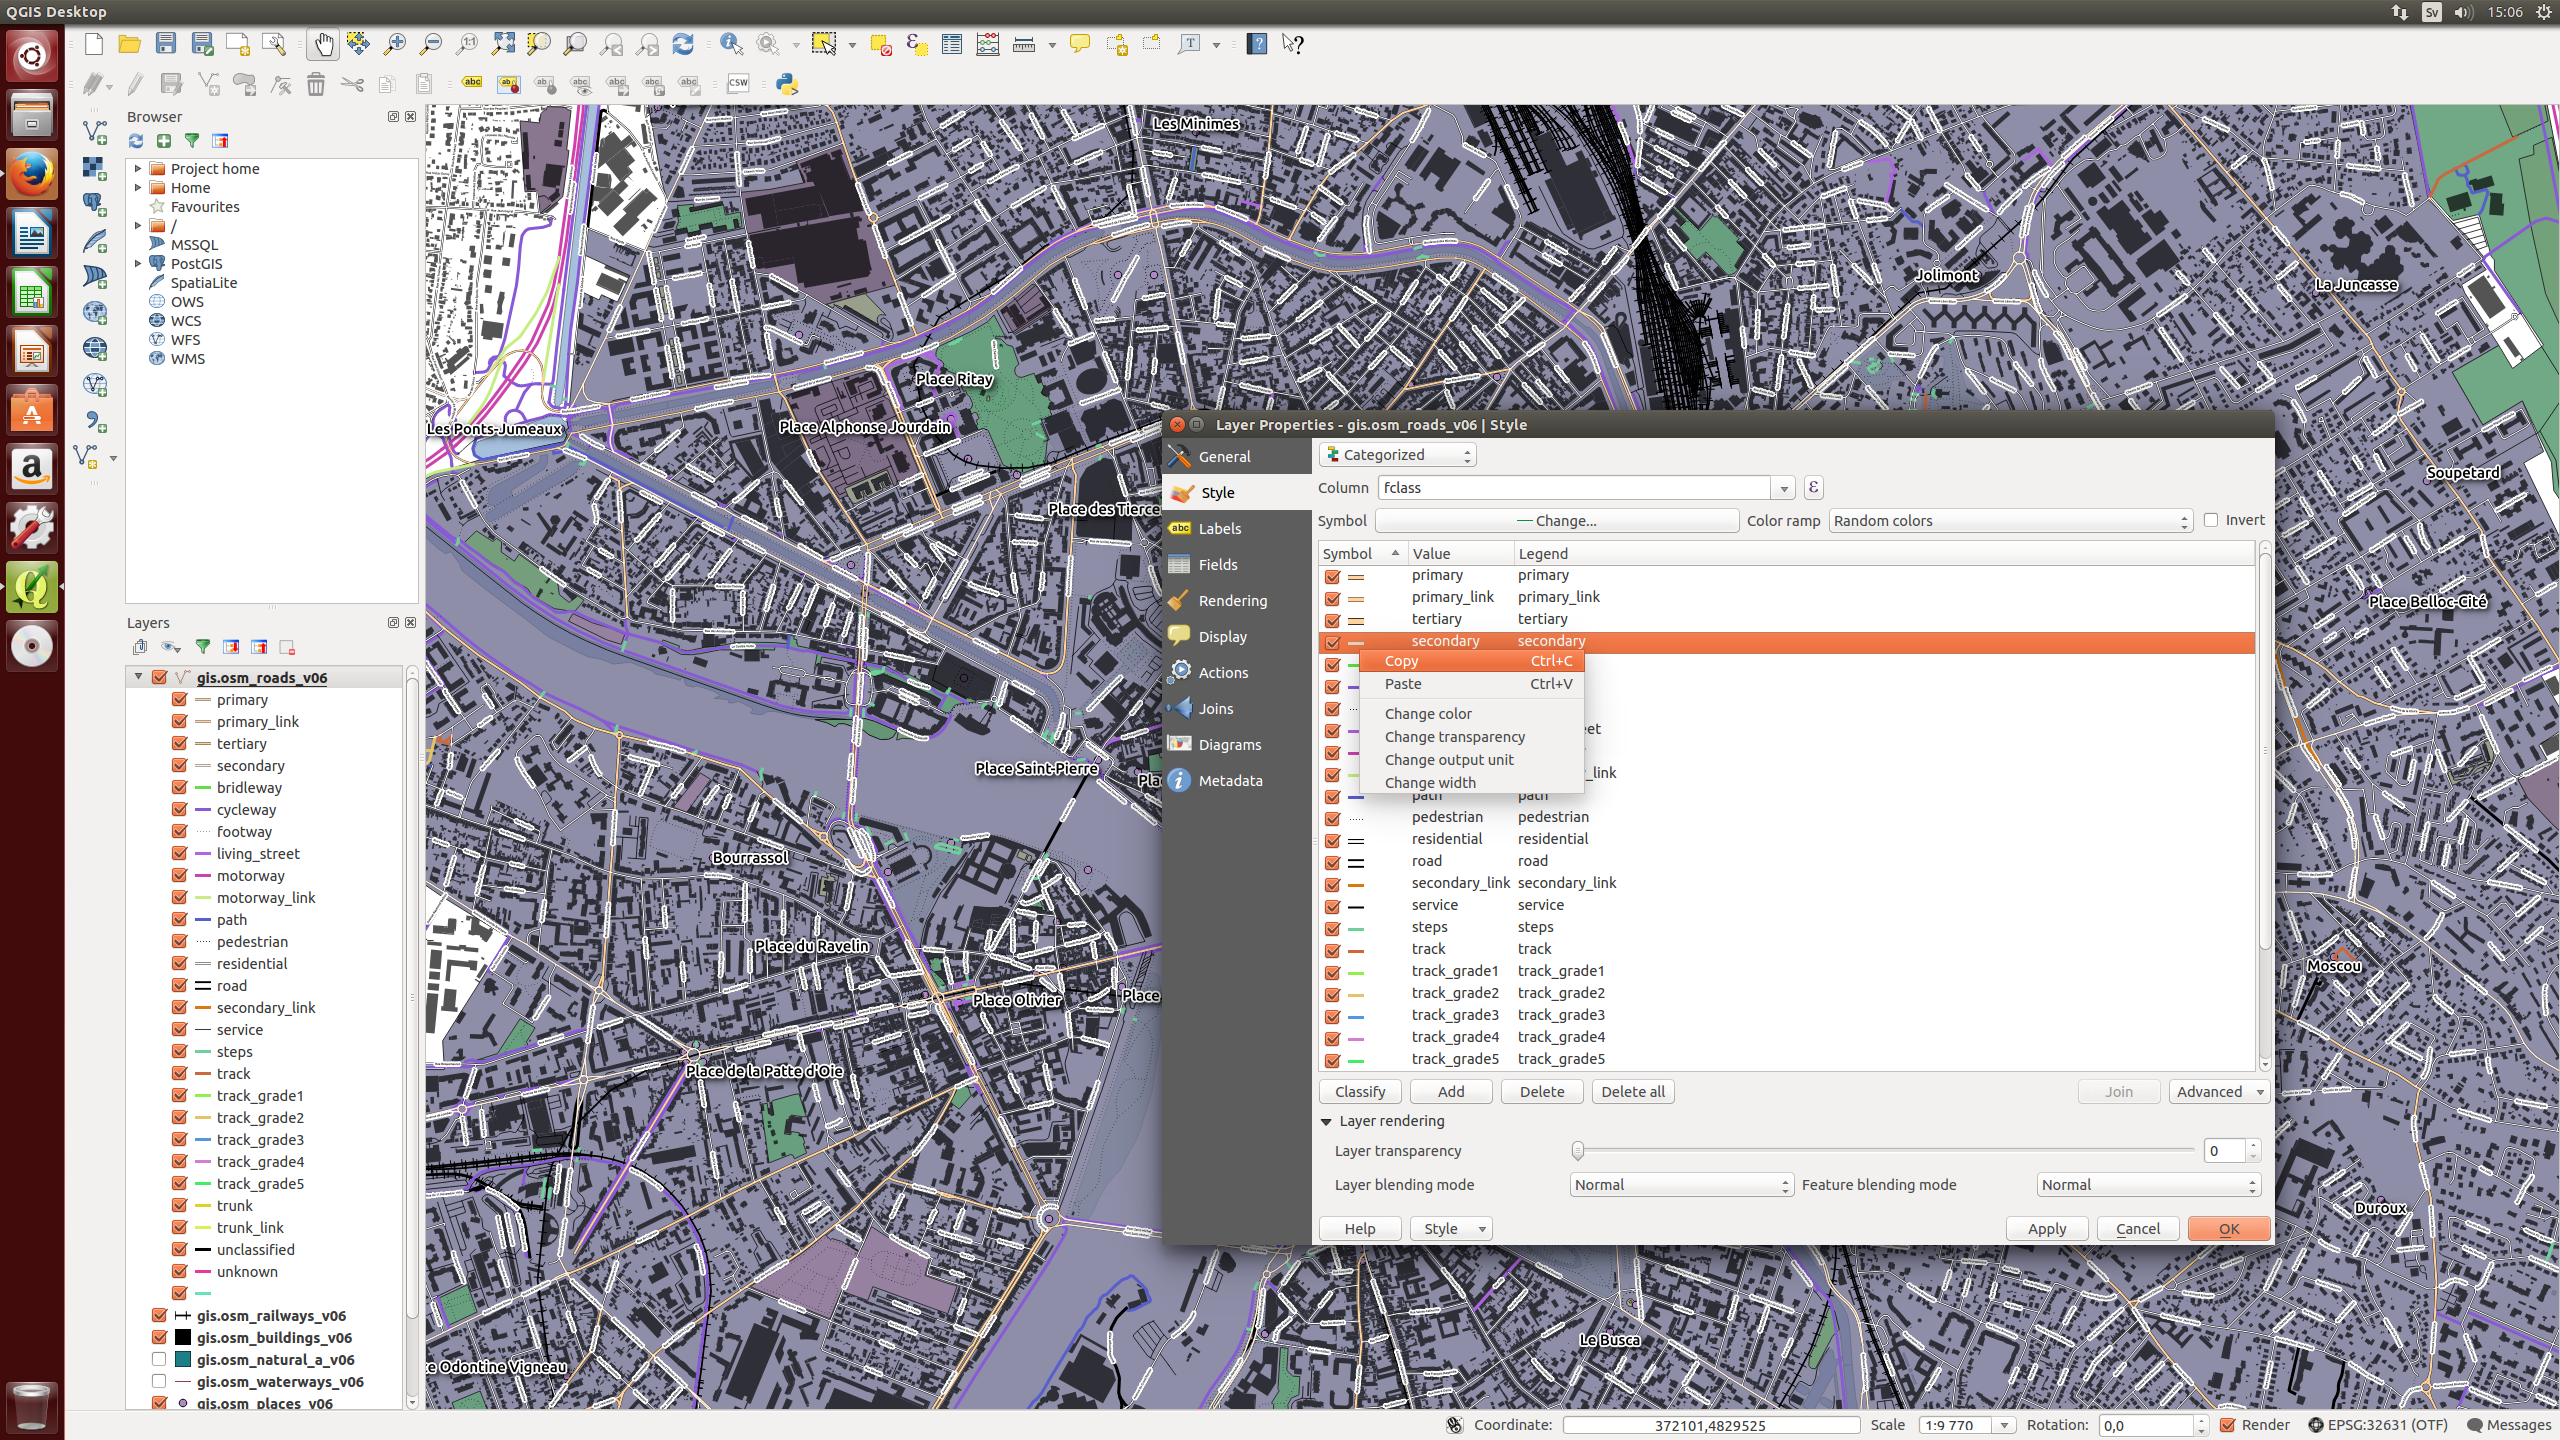Click the yellow abc labeling icon
The height and width of the screenshot is (1440, 2560).
point(472,84)
